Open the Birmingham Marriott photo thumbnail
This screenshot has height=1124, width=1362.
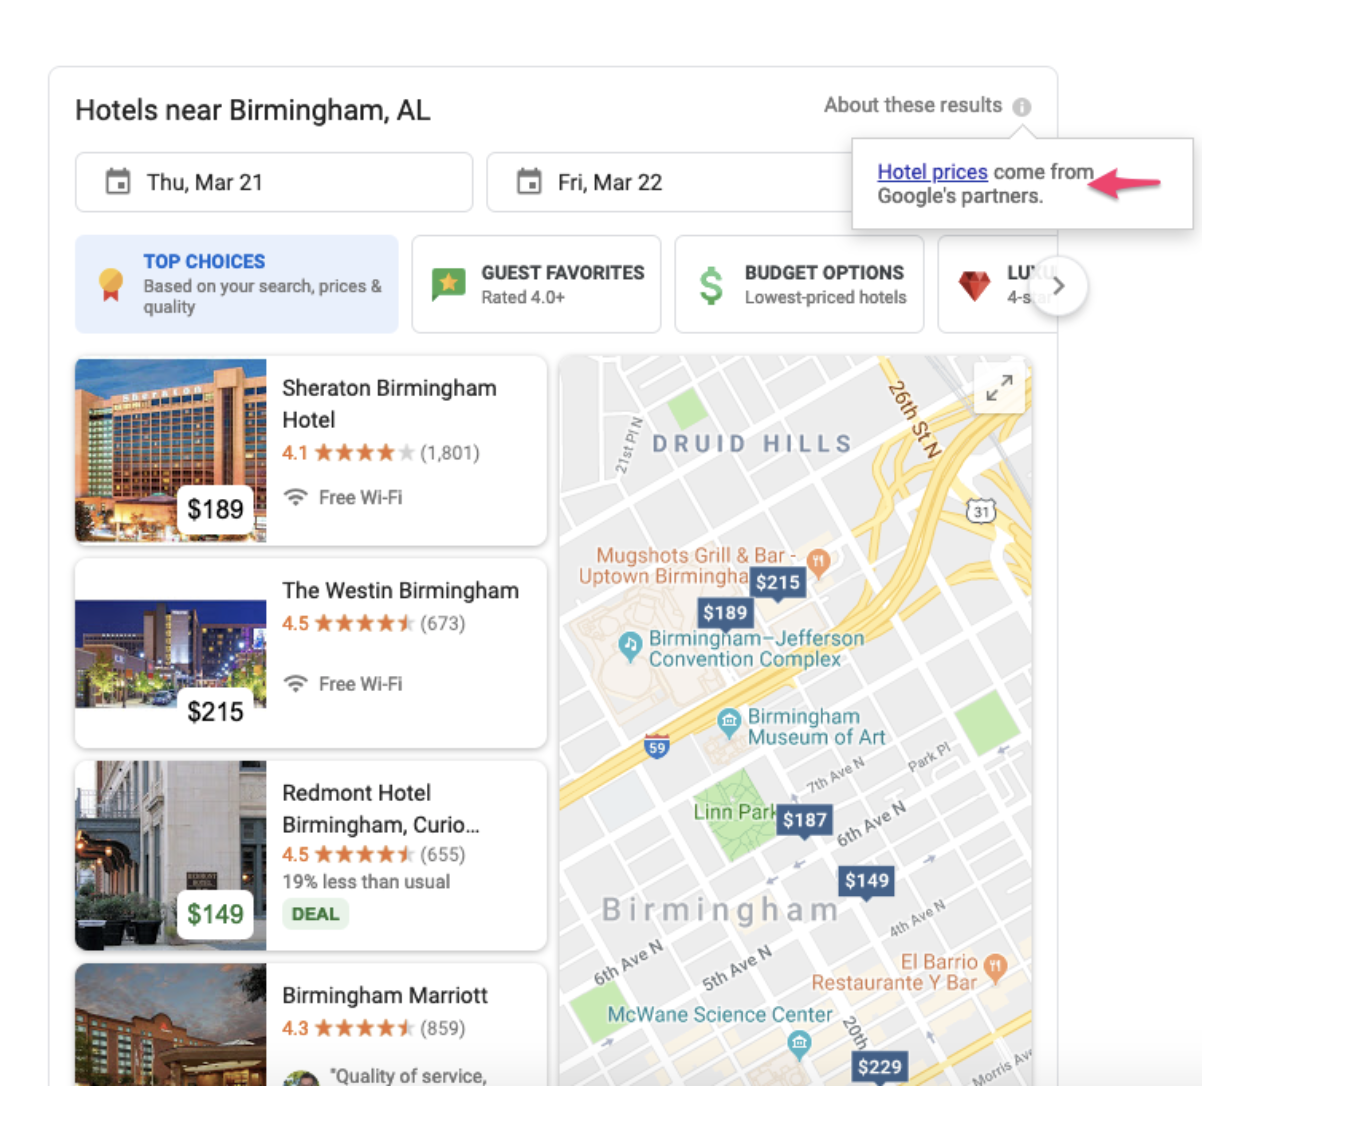(x=171, y=1025)
